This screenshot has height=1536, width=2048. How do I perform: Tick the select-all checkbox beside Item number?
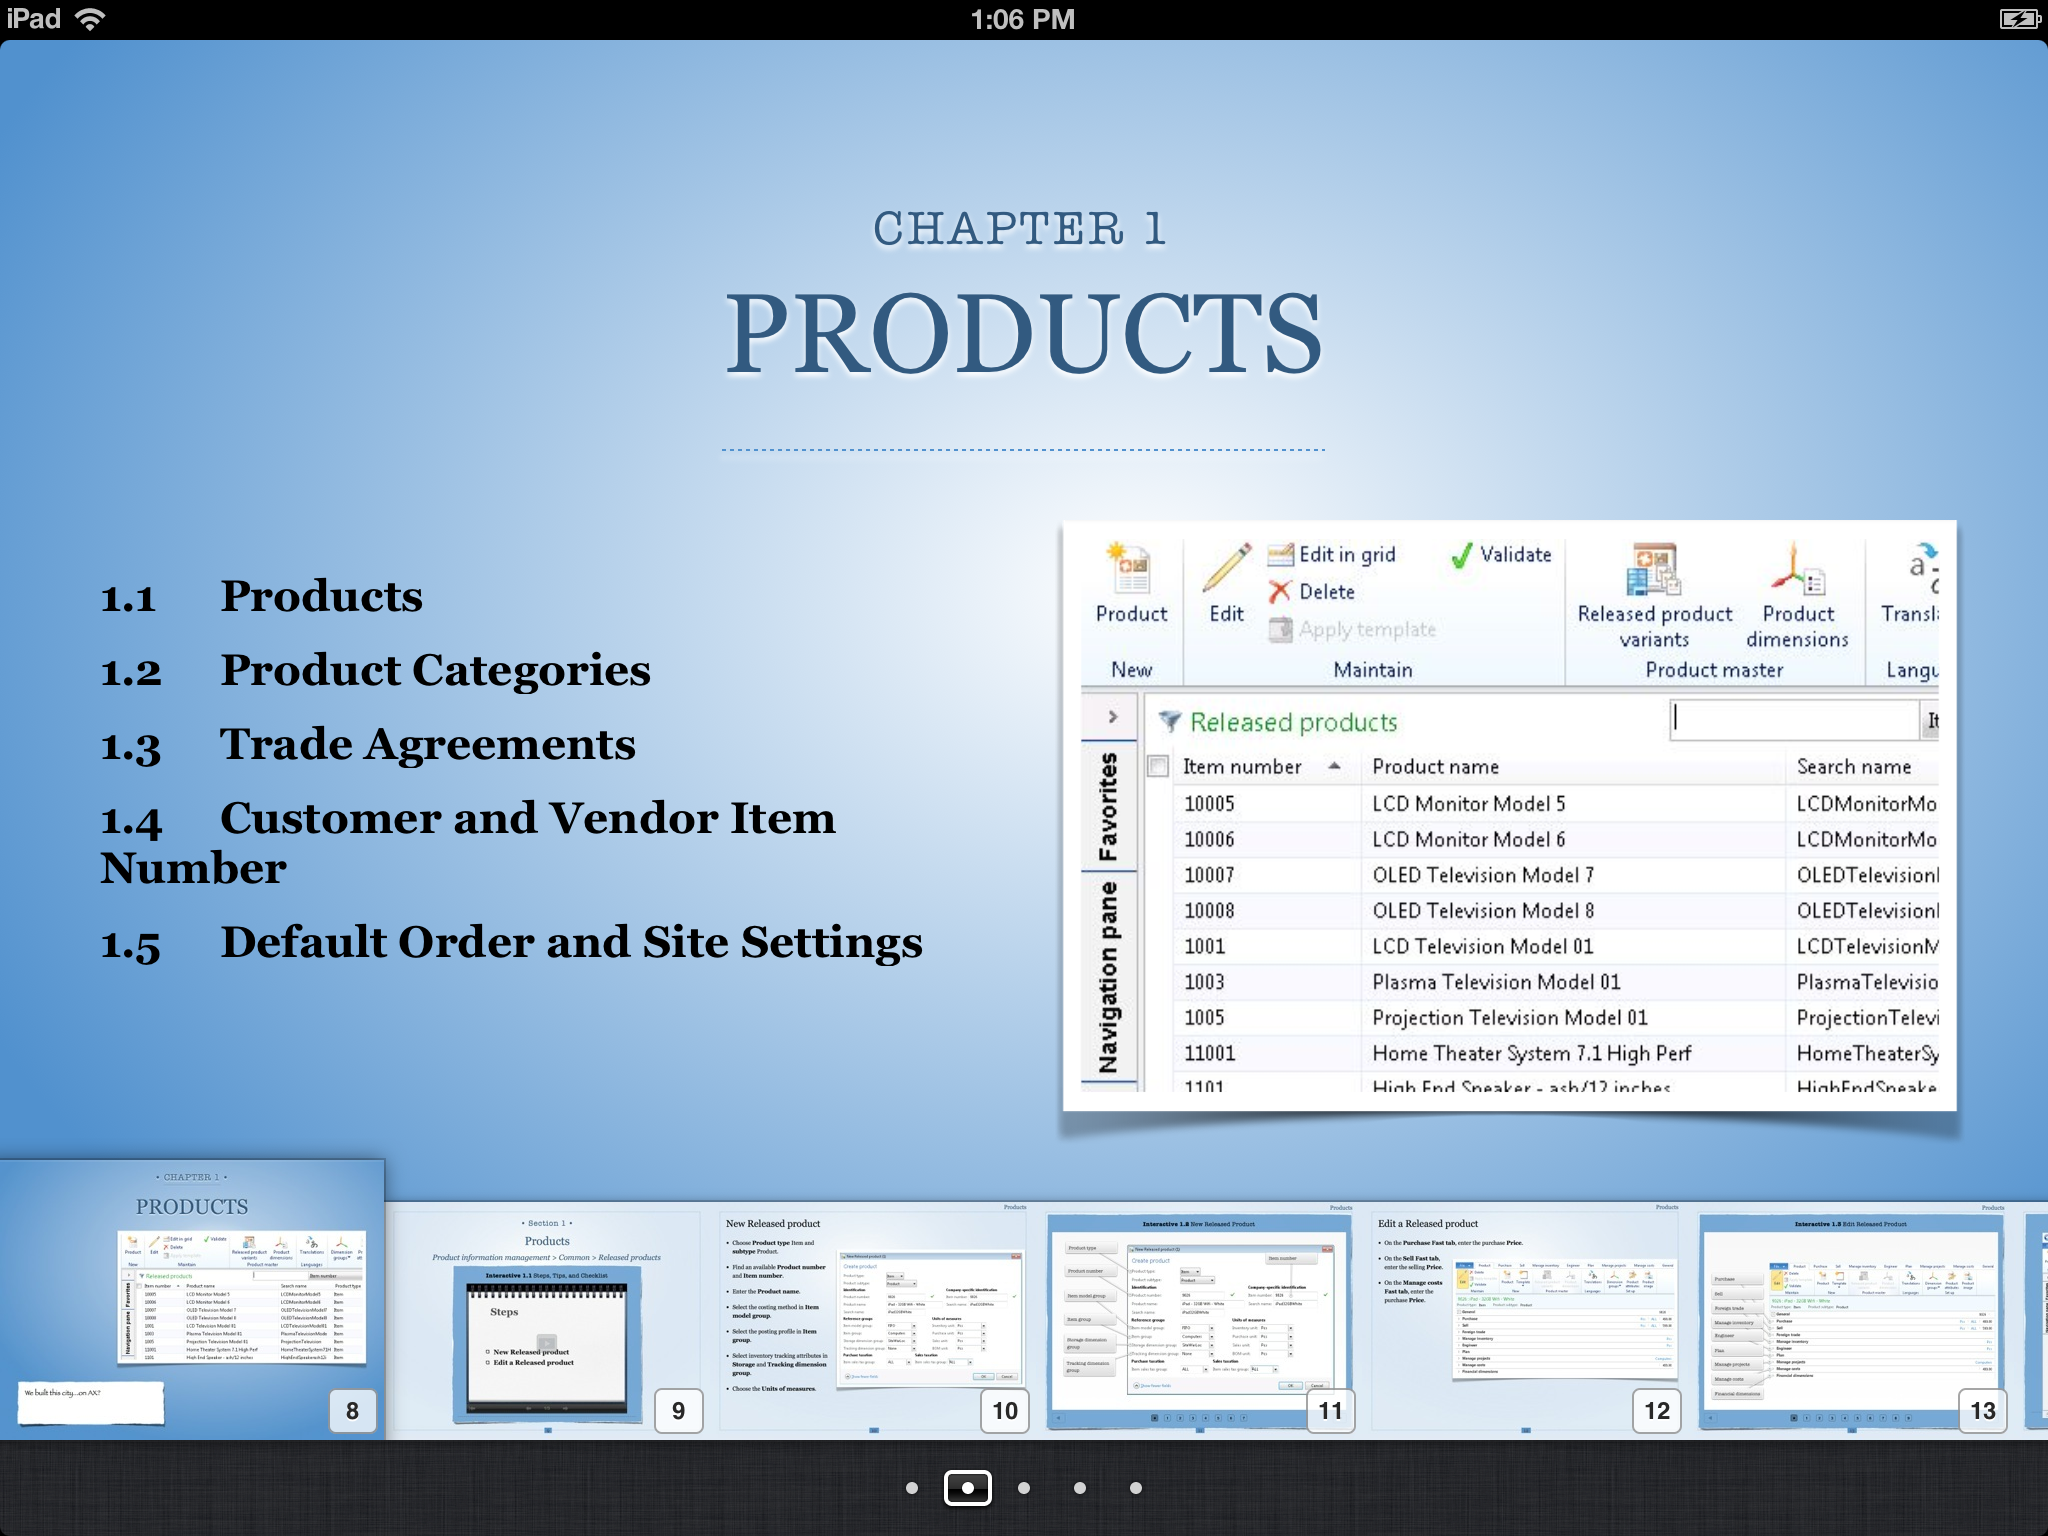coord(1158,767)
